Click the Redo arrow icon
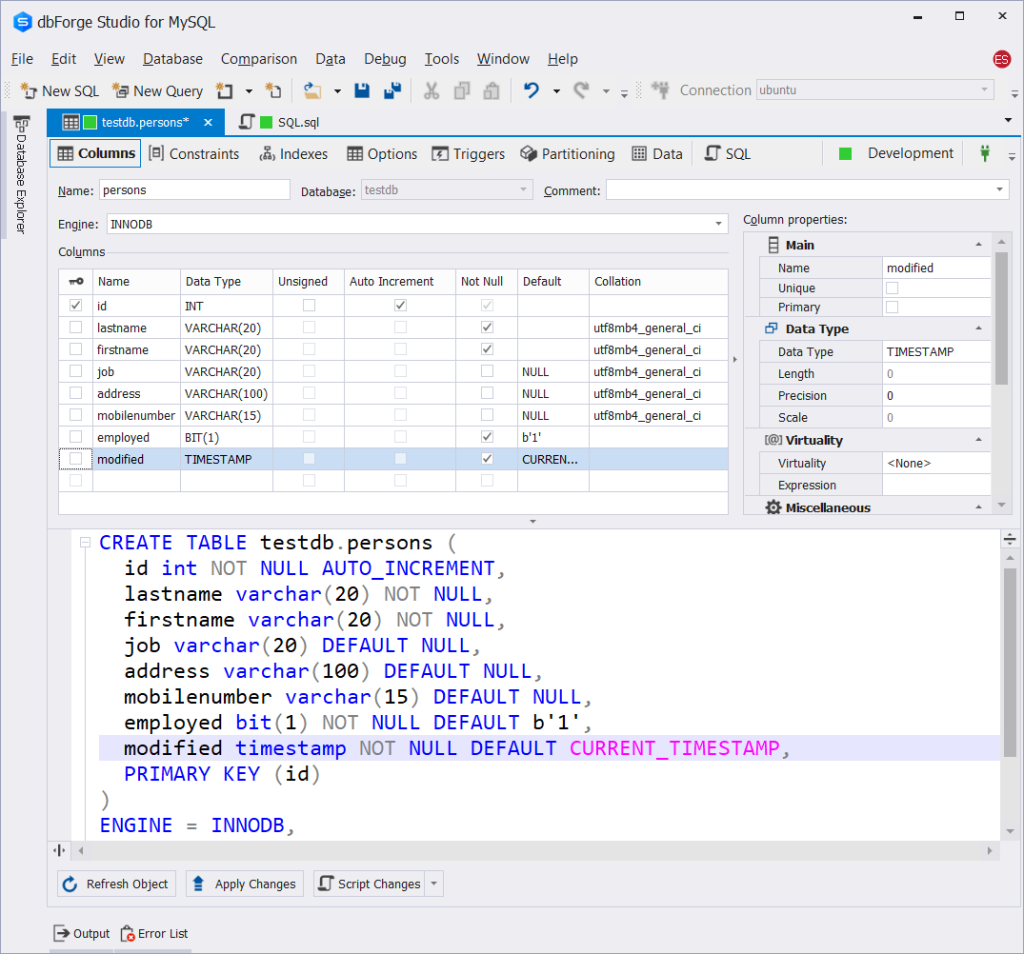Screen dimensions: 1024x954 581,91
